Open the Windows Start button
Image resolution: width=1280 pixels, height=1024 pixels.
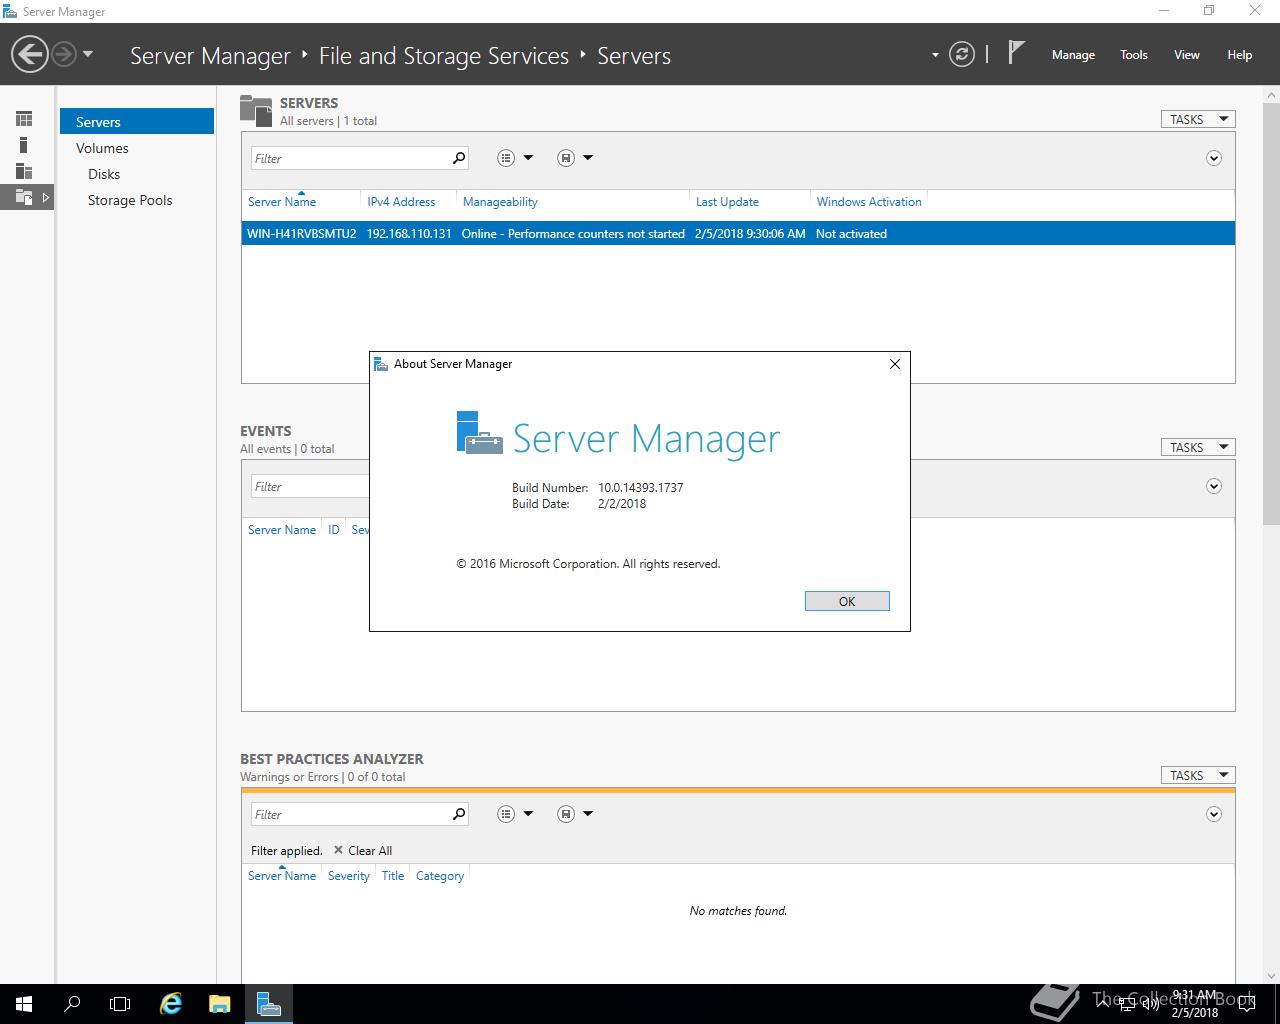[24, 1004]
